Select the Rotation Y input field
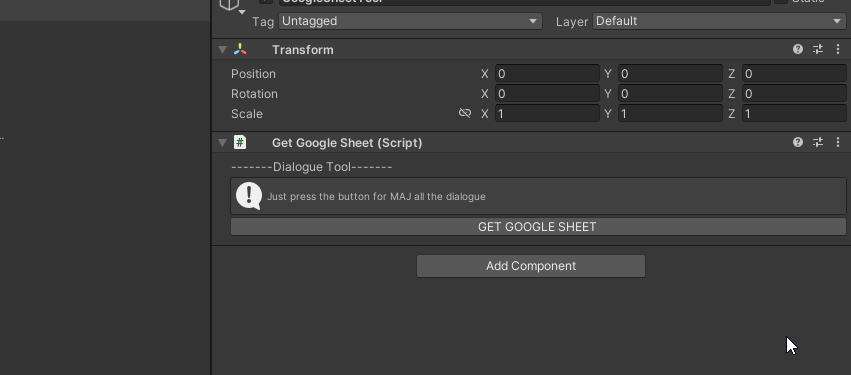851x375 pixels. 670,93
